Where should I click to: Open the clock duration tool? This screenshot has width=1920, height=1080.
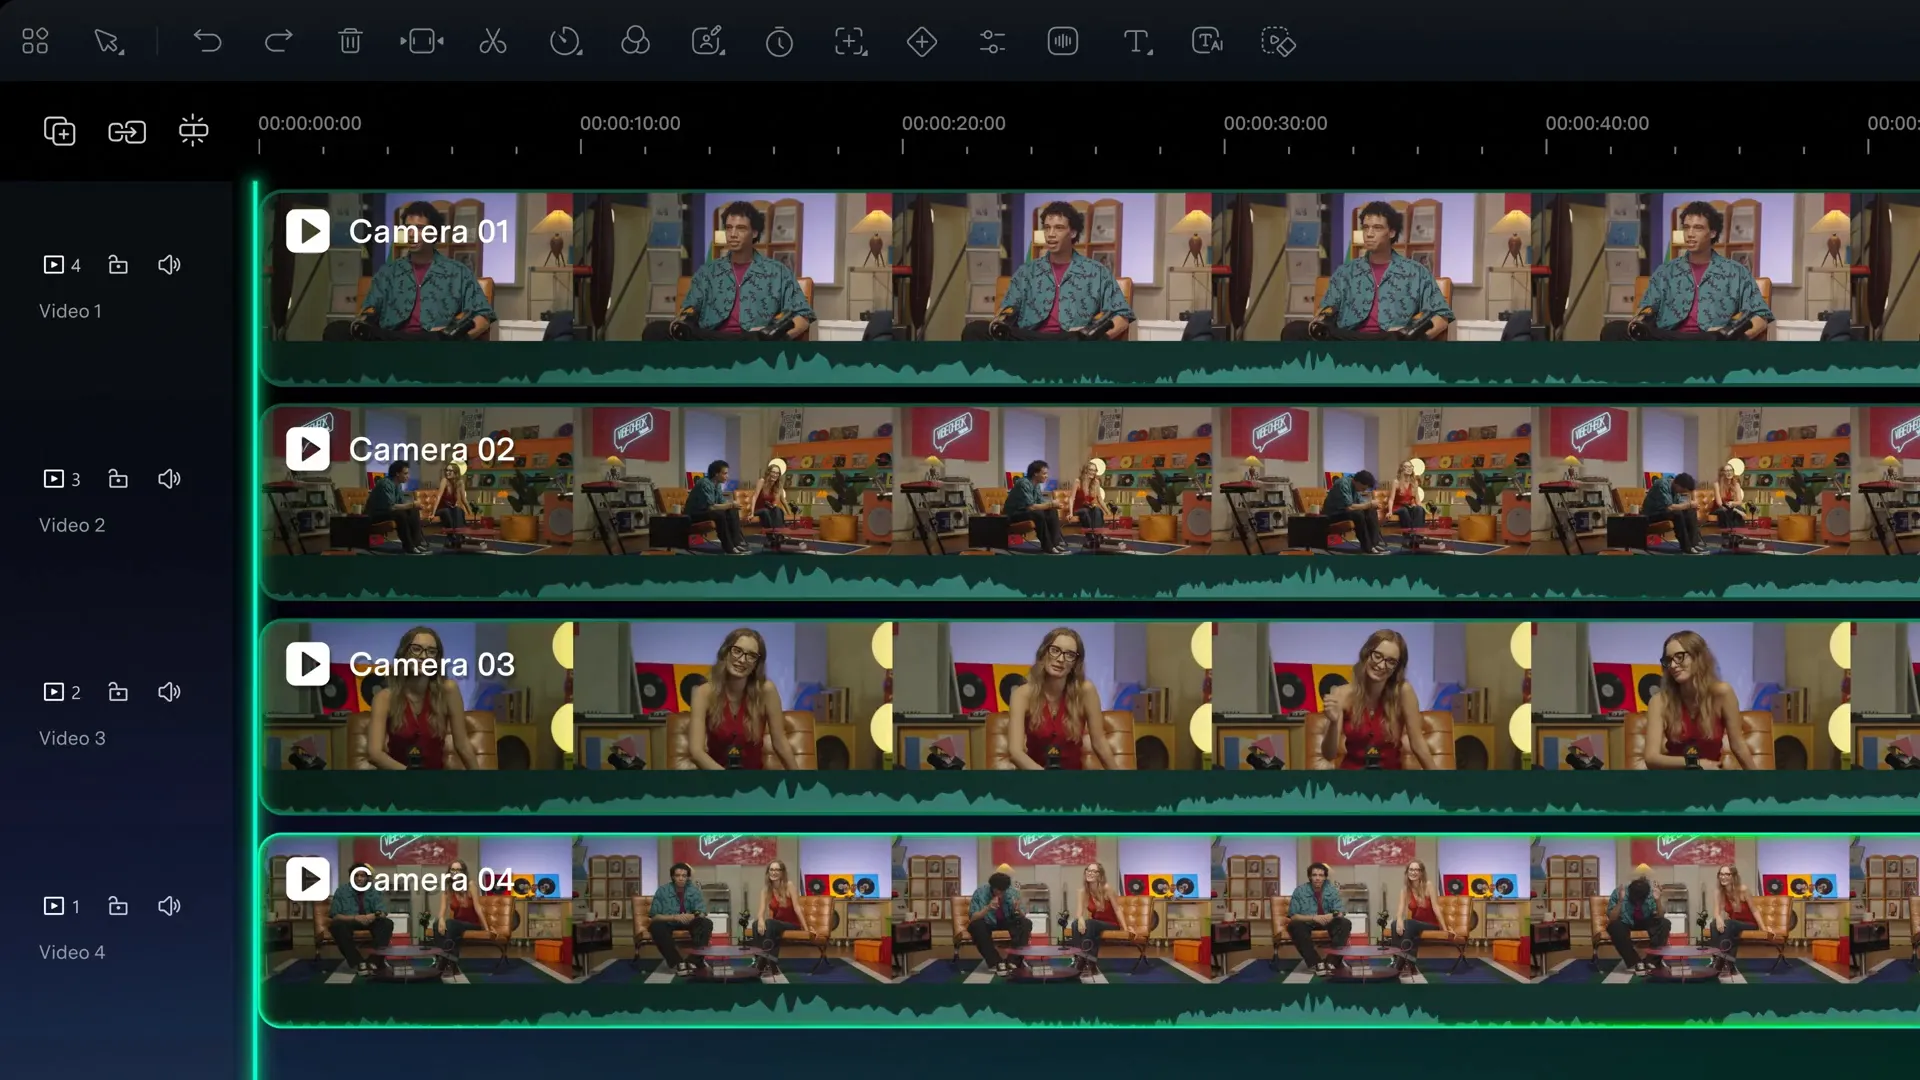point(779,42)
